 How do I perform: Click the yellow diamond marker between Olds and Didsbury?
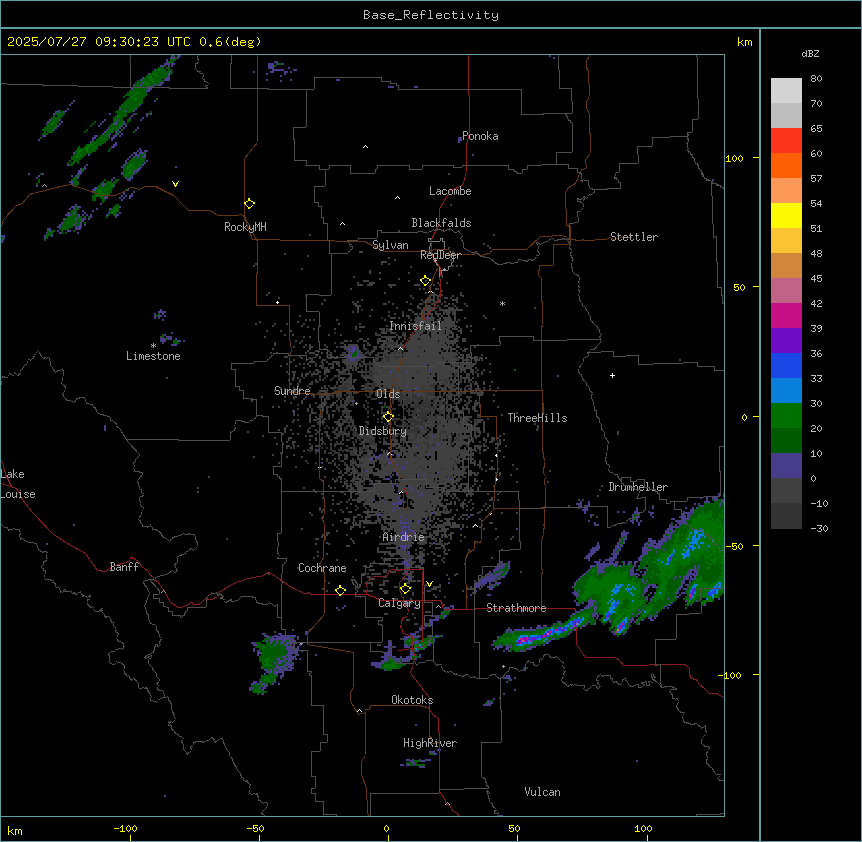coord(388,417)
